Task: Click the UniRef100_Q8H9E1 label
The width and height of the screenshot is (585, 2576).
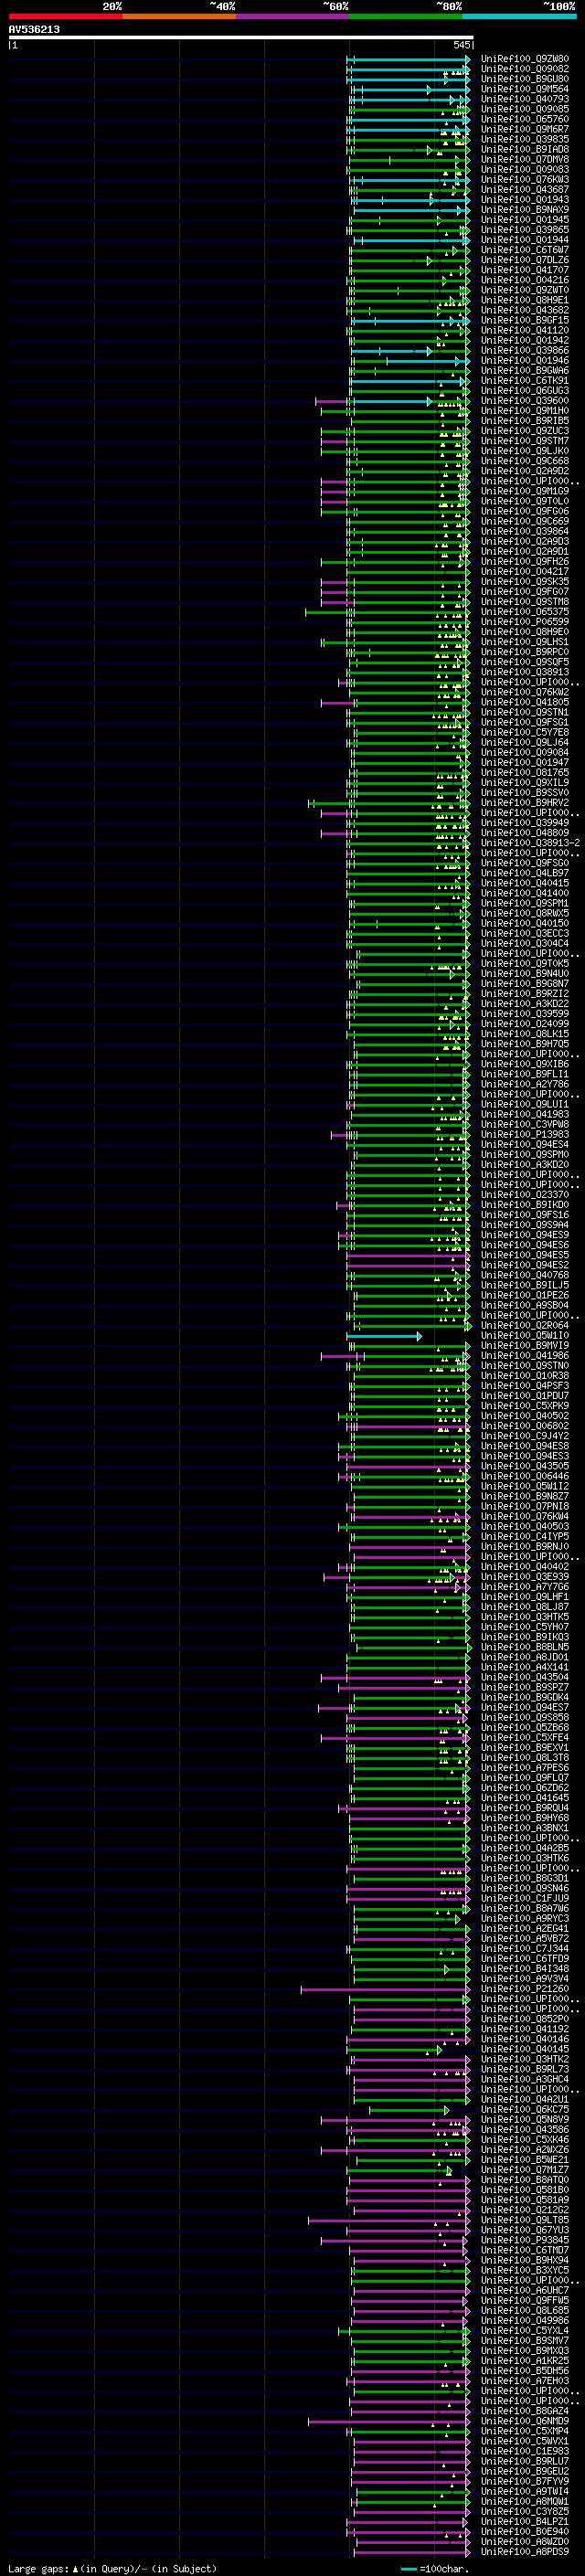Action: (x=524, y=300)
